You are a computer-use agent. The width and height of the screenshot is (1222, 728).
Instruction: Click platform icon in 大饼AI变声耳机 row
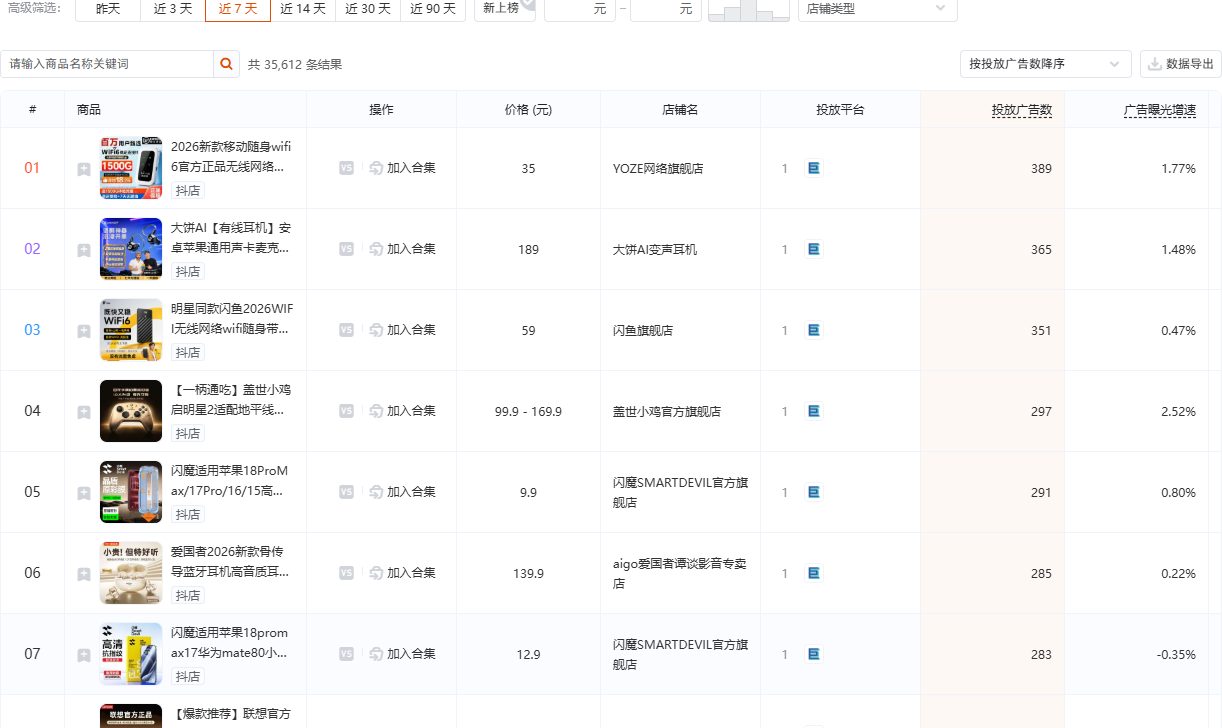814,249
